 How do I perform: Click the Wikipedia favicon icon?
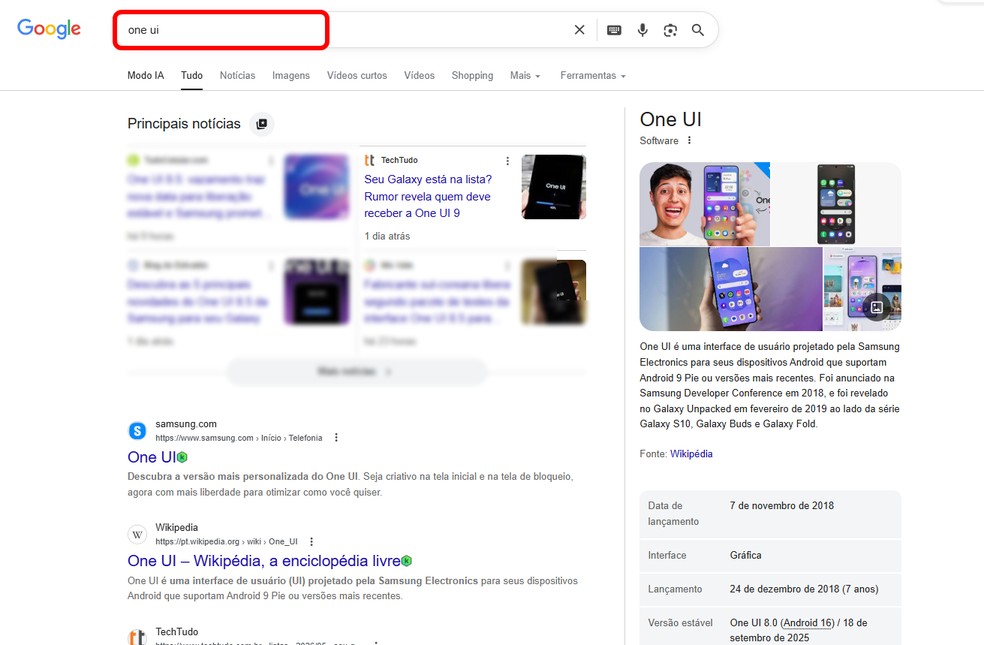click(x=137, y=535)
